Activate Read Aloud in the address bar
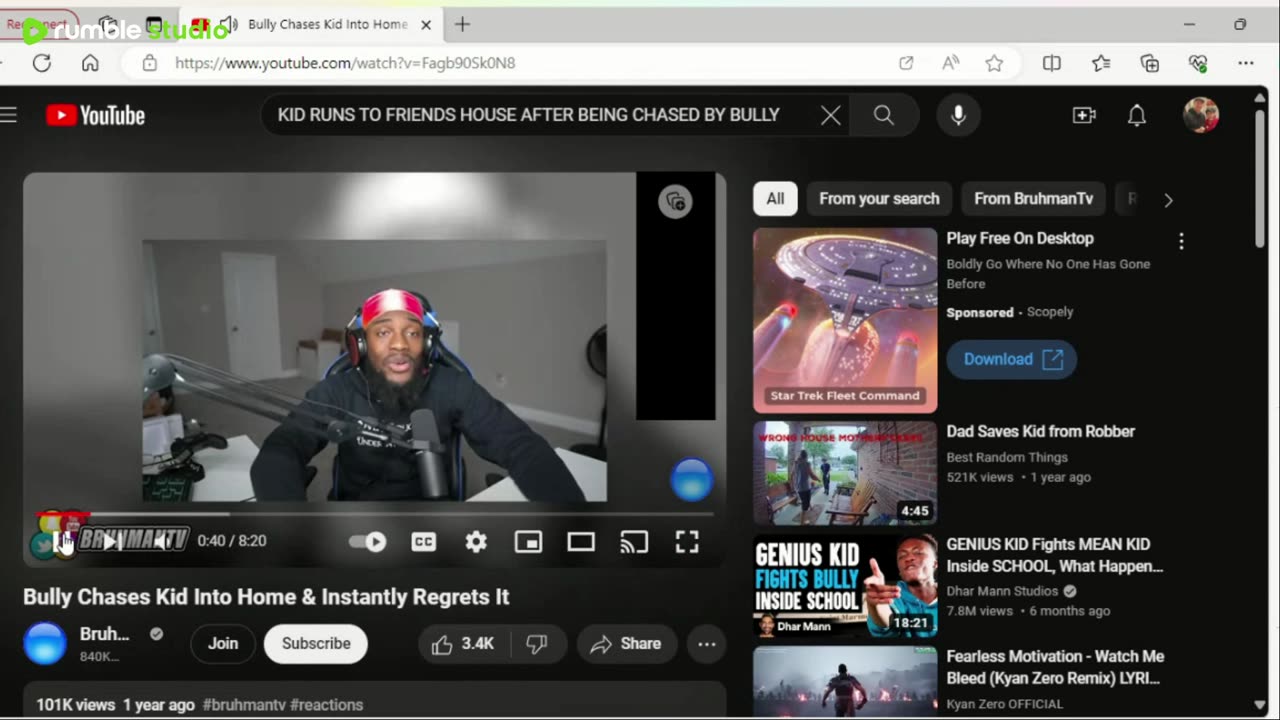The image size is (1280, 720). (951, 63)
